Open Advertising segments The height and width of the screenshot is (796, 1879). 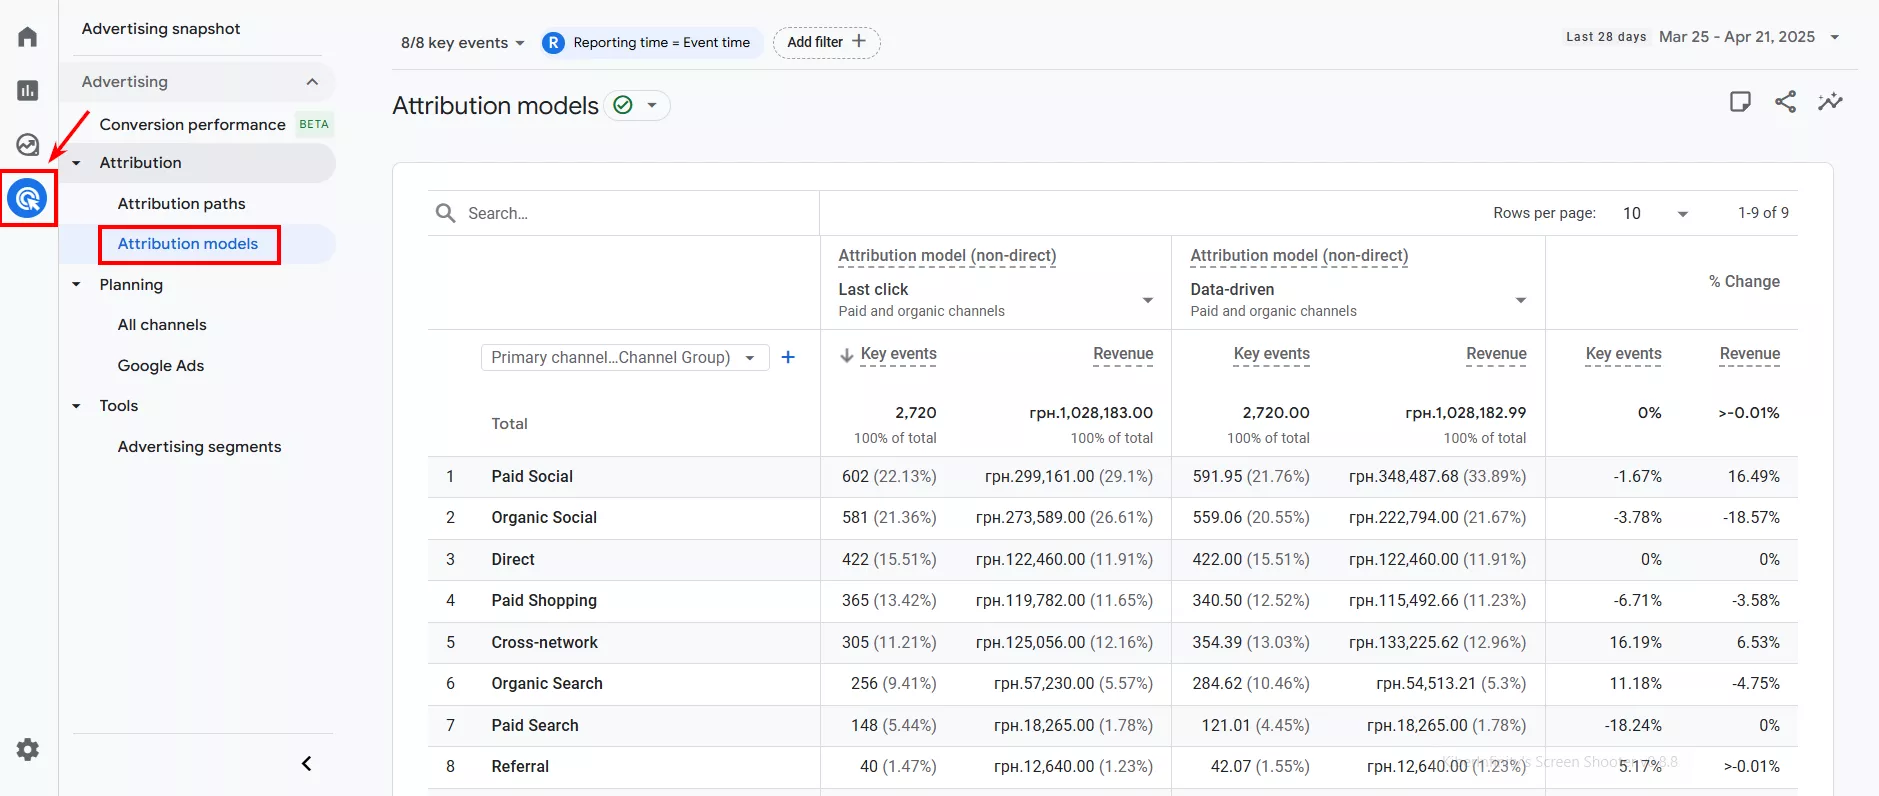click(200, 447)
